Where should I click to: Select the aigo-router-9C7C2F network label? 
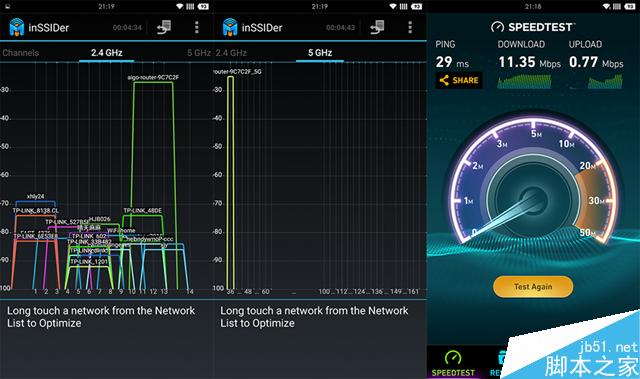pos(153,77)
